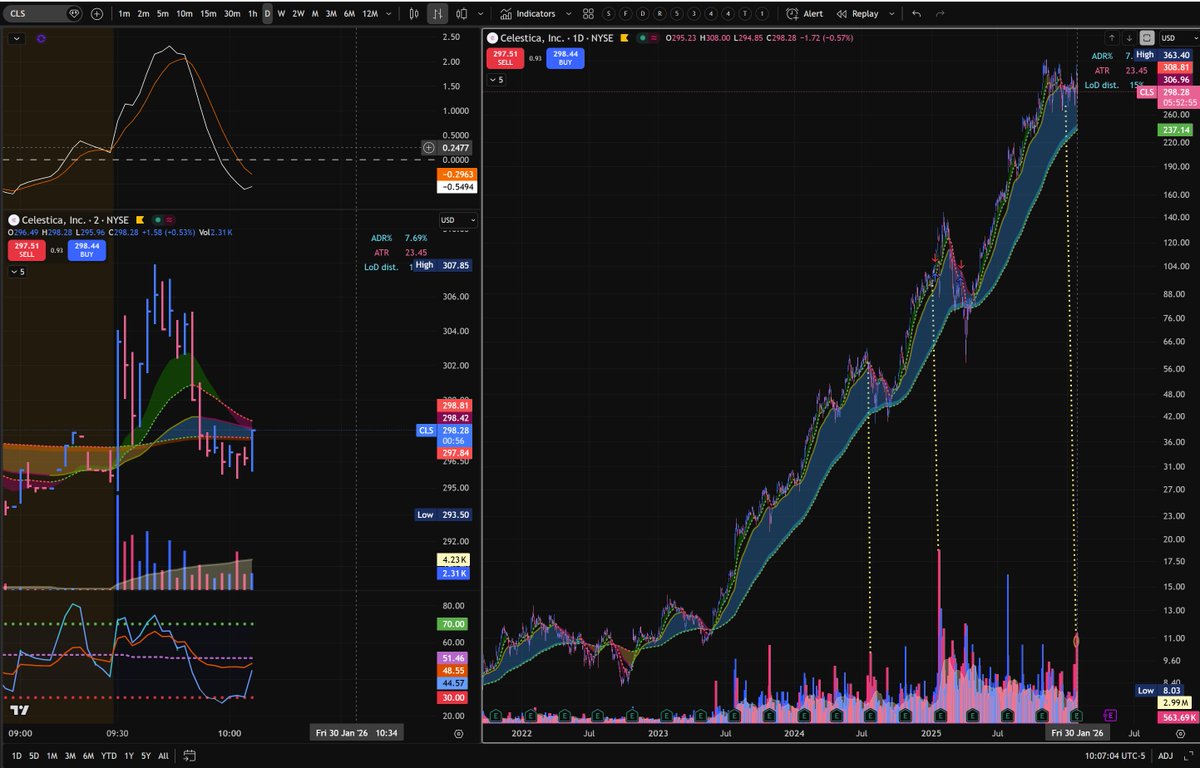Click the SELL 297.51 button on 2-minute chart
The image size is (1200, 768).
pyautogui.click(x=26, y=250)
